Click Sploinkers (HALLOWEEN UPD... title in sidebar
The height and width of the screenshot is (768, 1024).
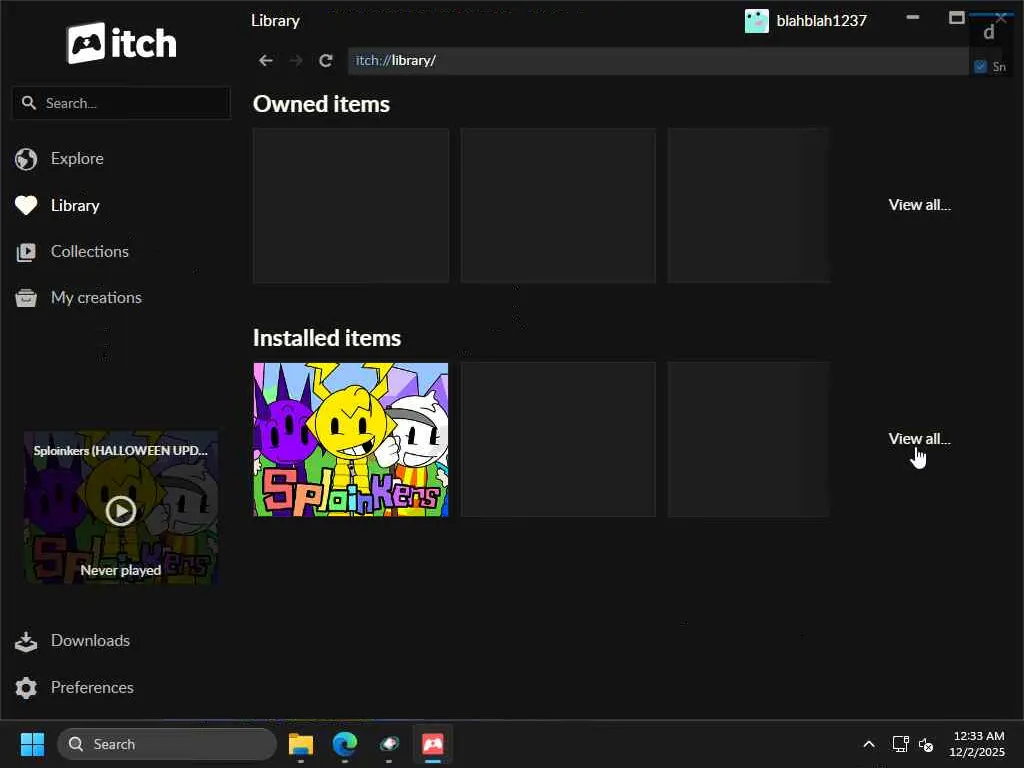(x=120, y=451)
